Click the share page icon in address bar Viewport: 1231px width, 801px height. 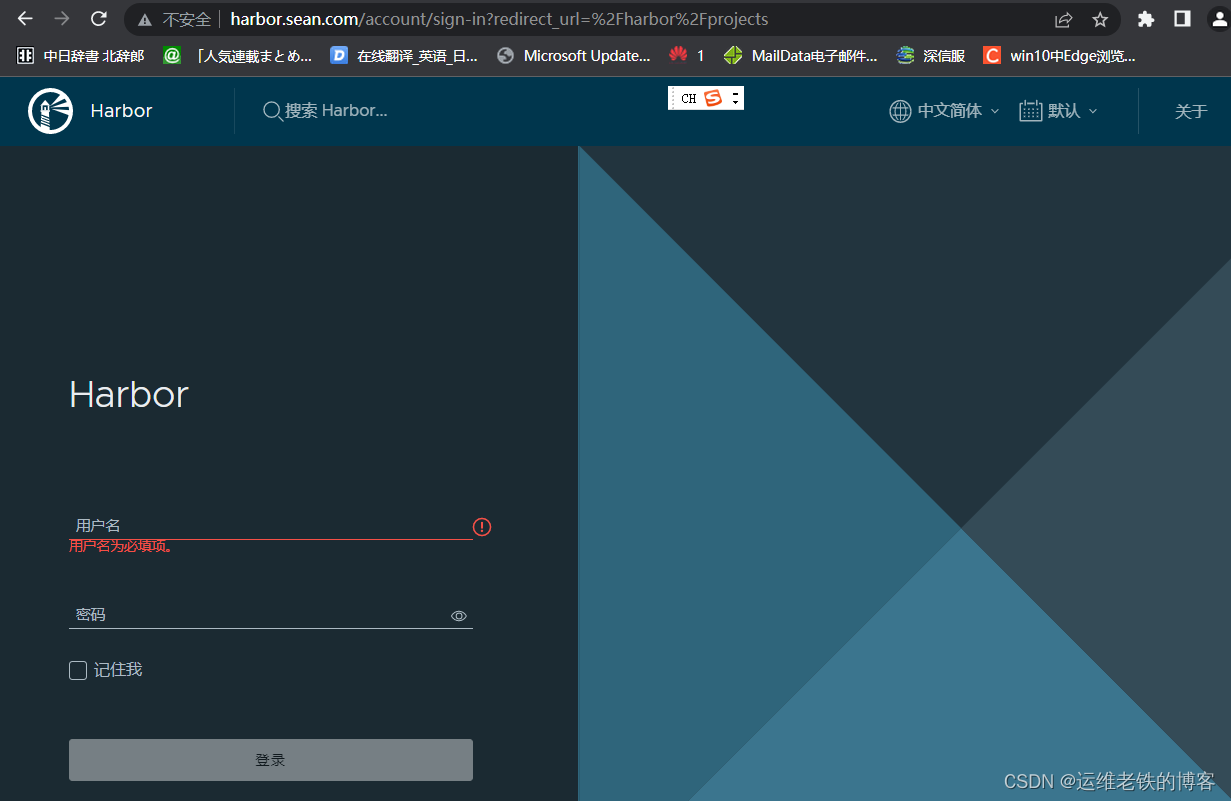(1064, 19)
